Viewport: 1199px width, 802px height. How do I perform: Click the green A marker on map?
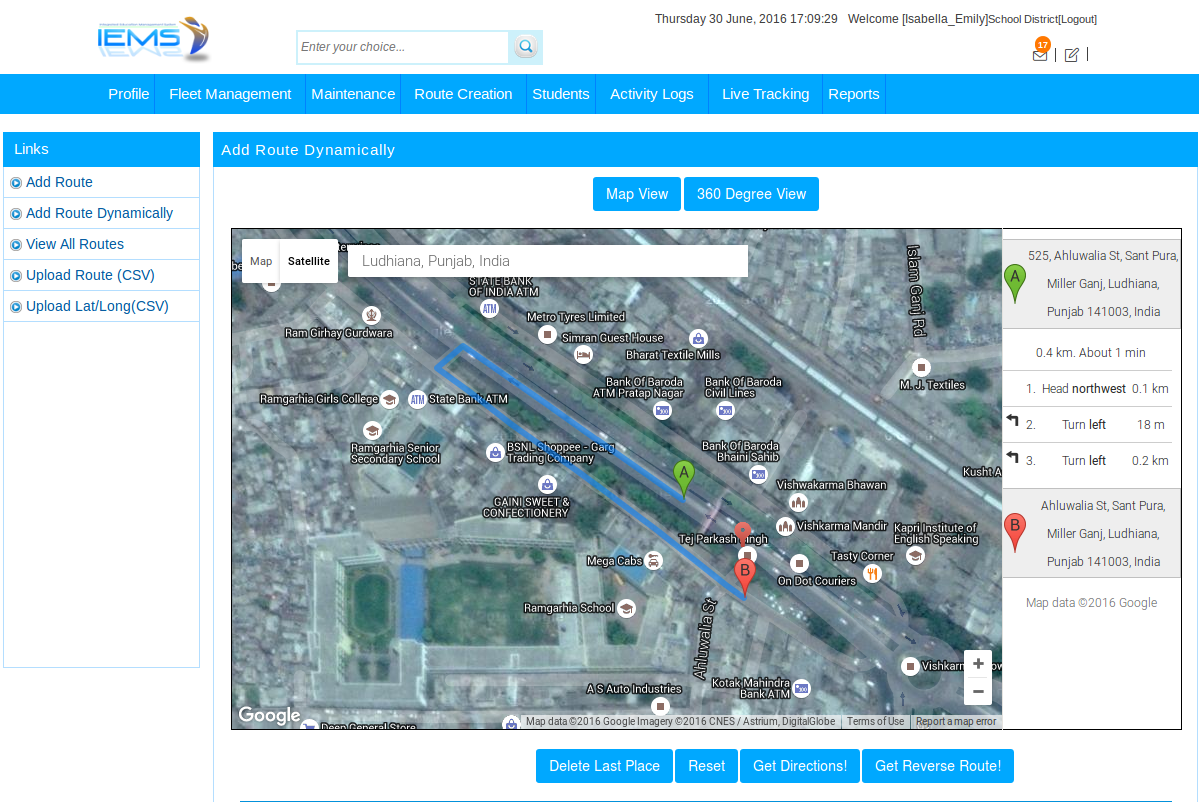683,478
